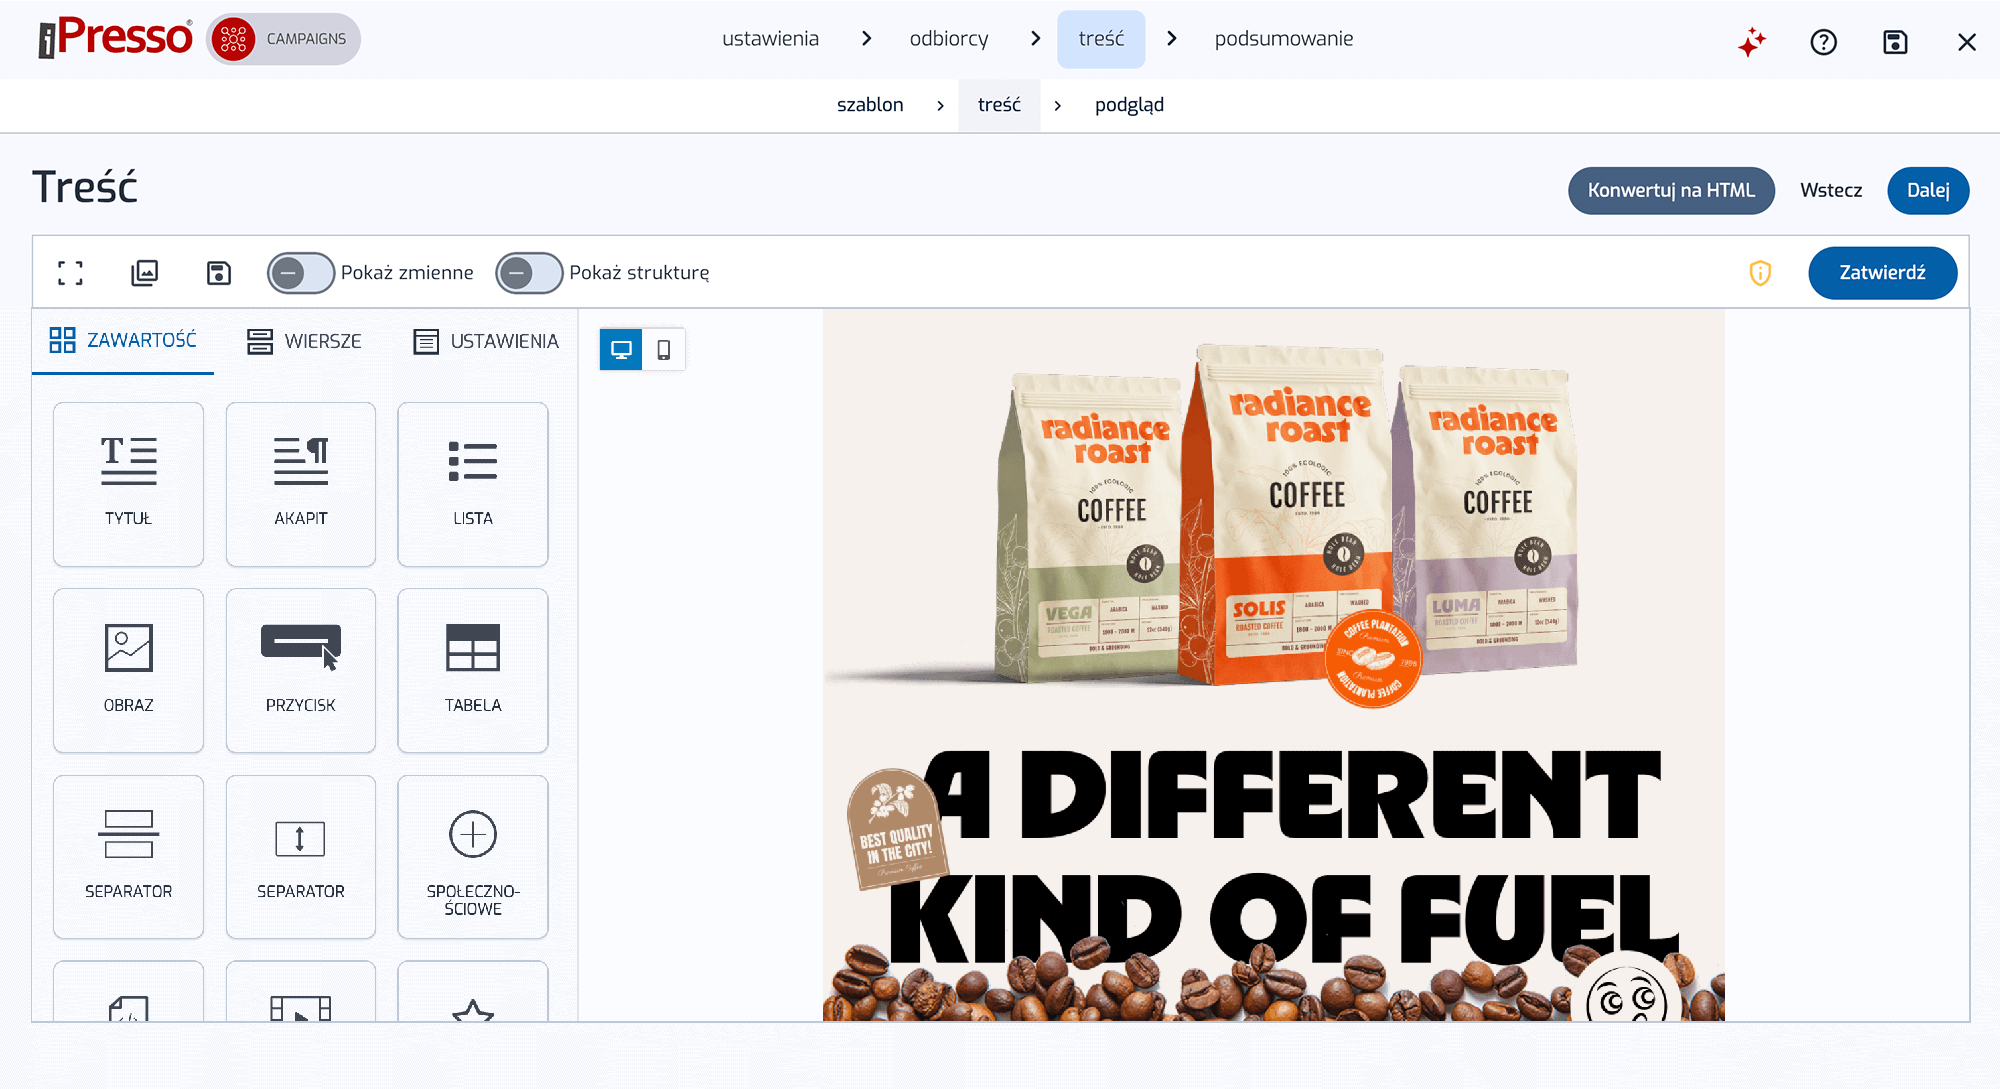Click the yellow shield info icon
This screenshot has width=2000, height=1089.
(1760, 273)
